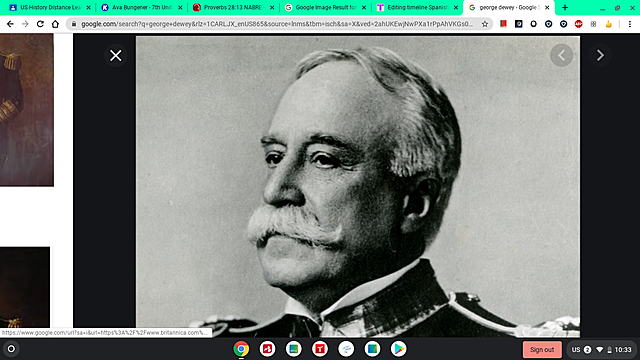Open notification count badge in tray
This screenshot has width=640, height=360.
point(587,349)
